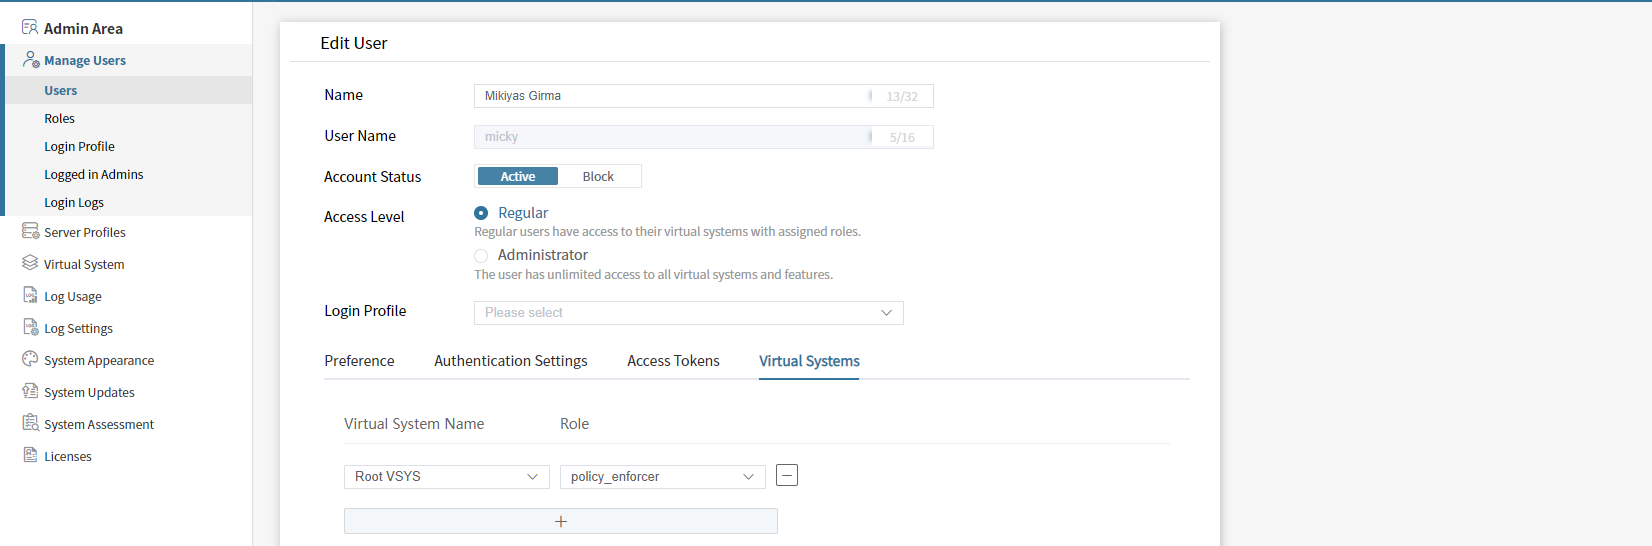Select the Regular access level radio button

481,213
